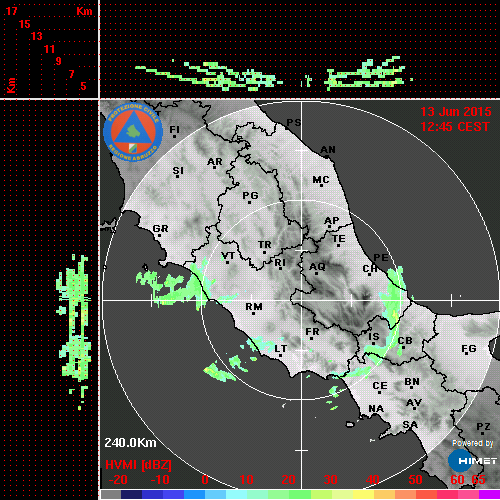The height and width of the screenshot is (500, 500).
Task: Select the RM city label on map
Action: 254,306
